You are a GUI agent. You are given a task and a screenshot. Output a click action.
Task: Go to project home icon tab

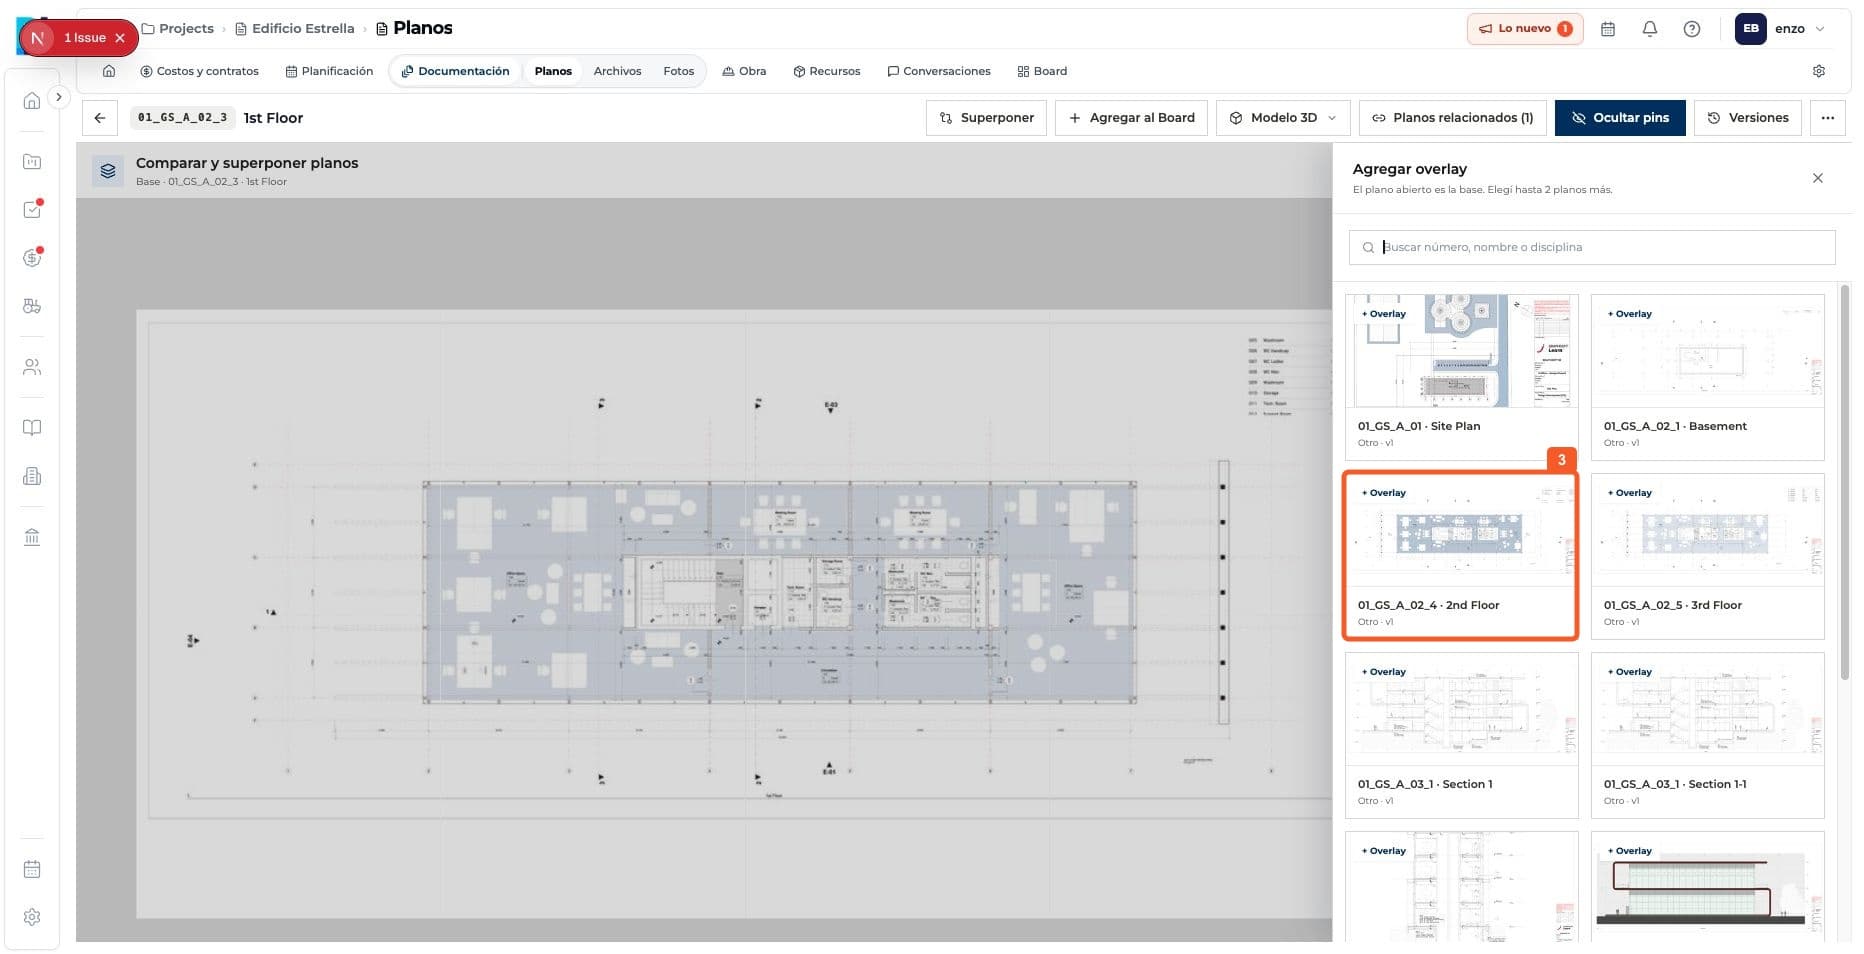point(109,71)
